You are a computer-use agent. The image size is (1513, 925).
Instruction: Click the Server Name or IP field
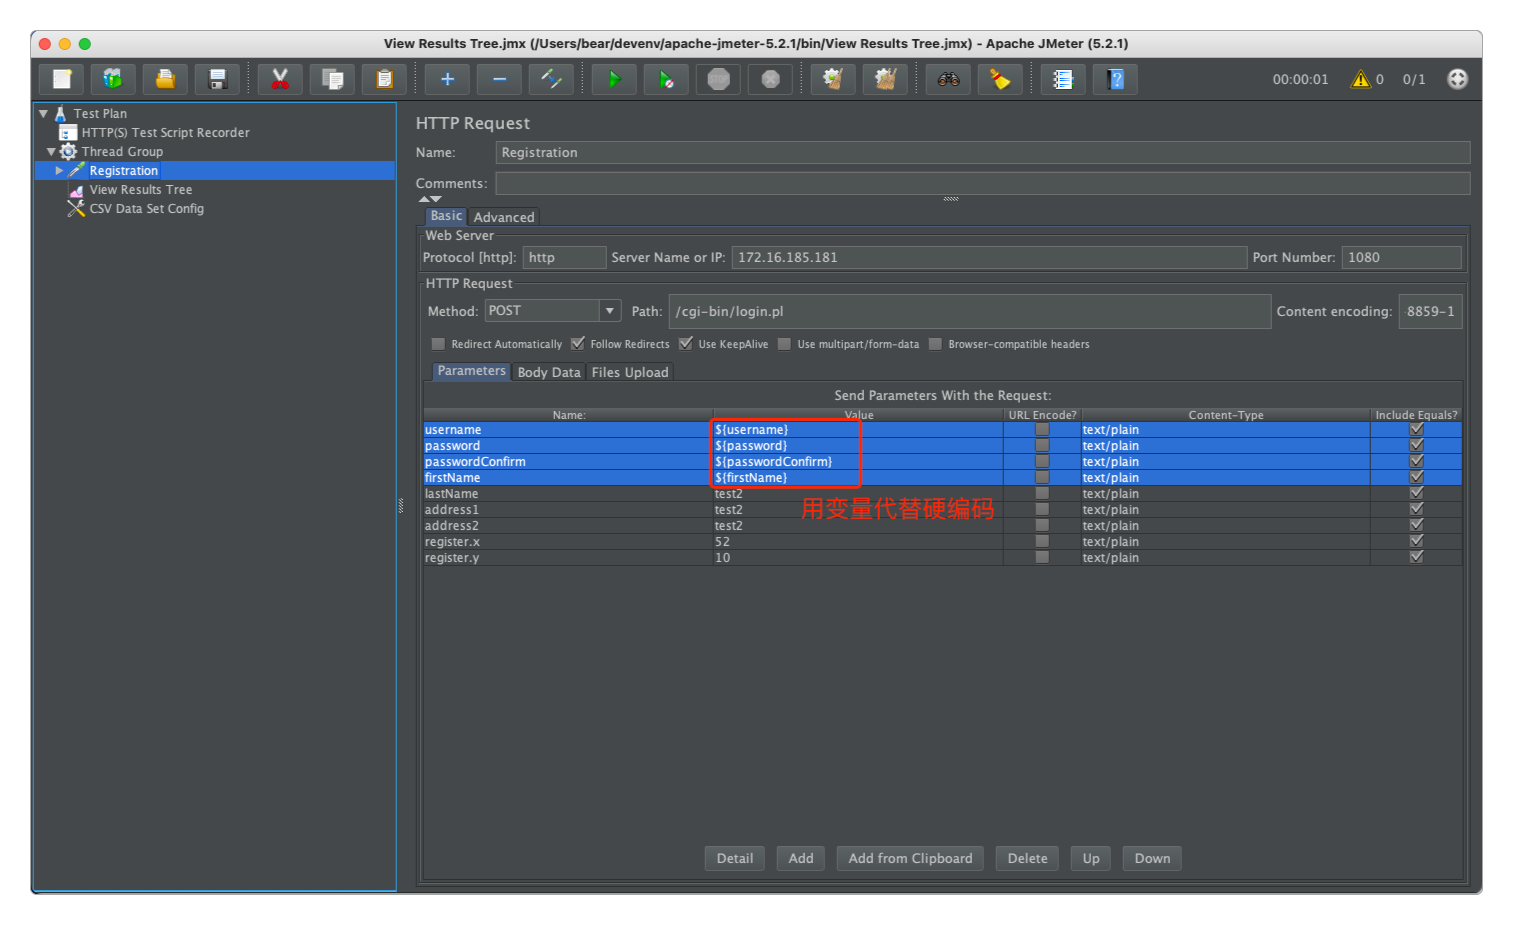pos(989,257)
